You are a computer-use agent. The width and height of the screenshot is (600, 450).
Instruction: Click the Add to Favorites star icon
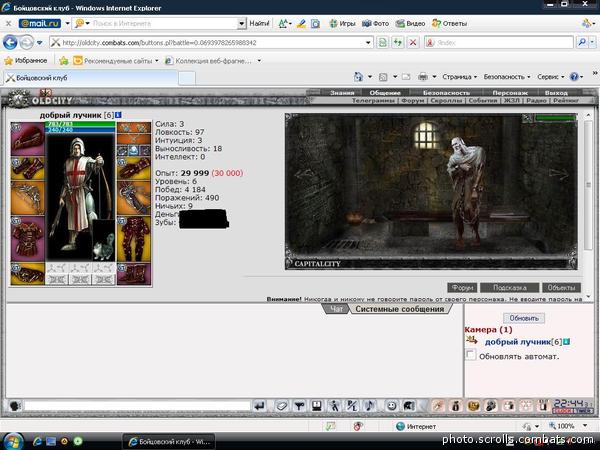pos(64,60)
